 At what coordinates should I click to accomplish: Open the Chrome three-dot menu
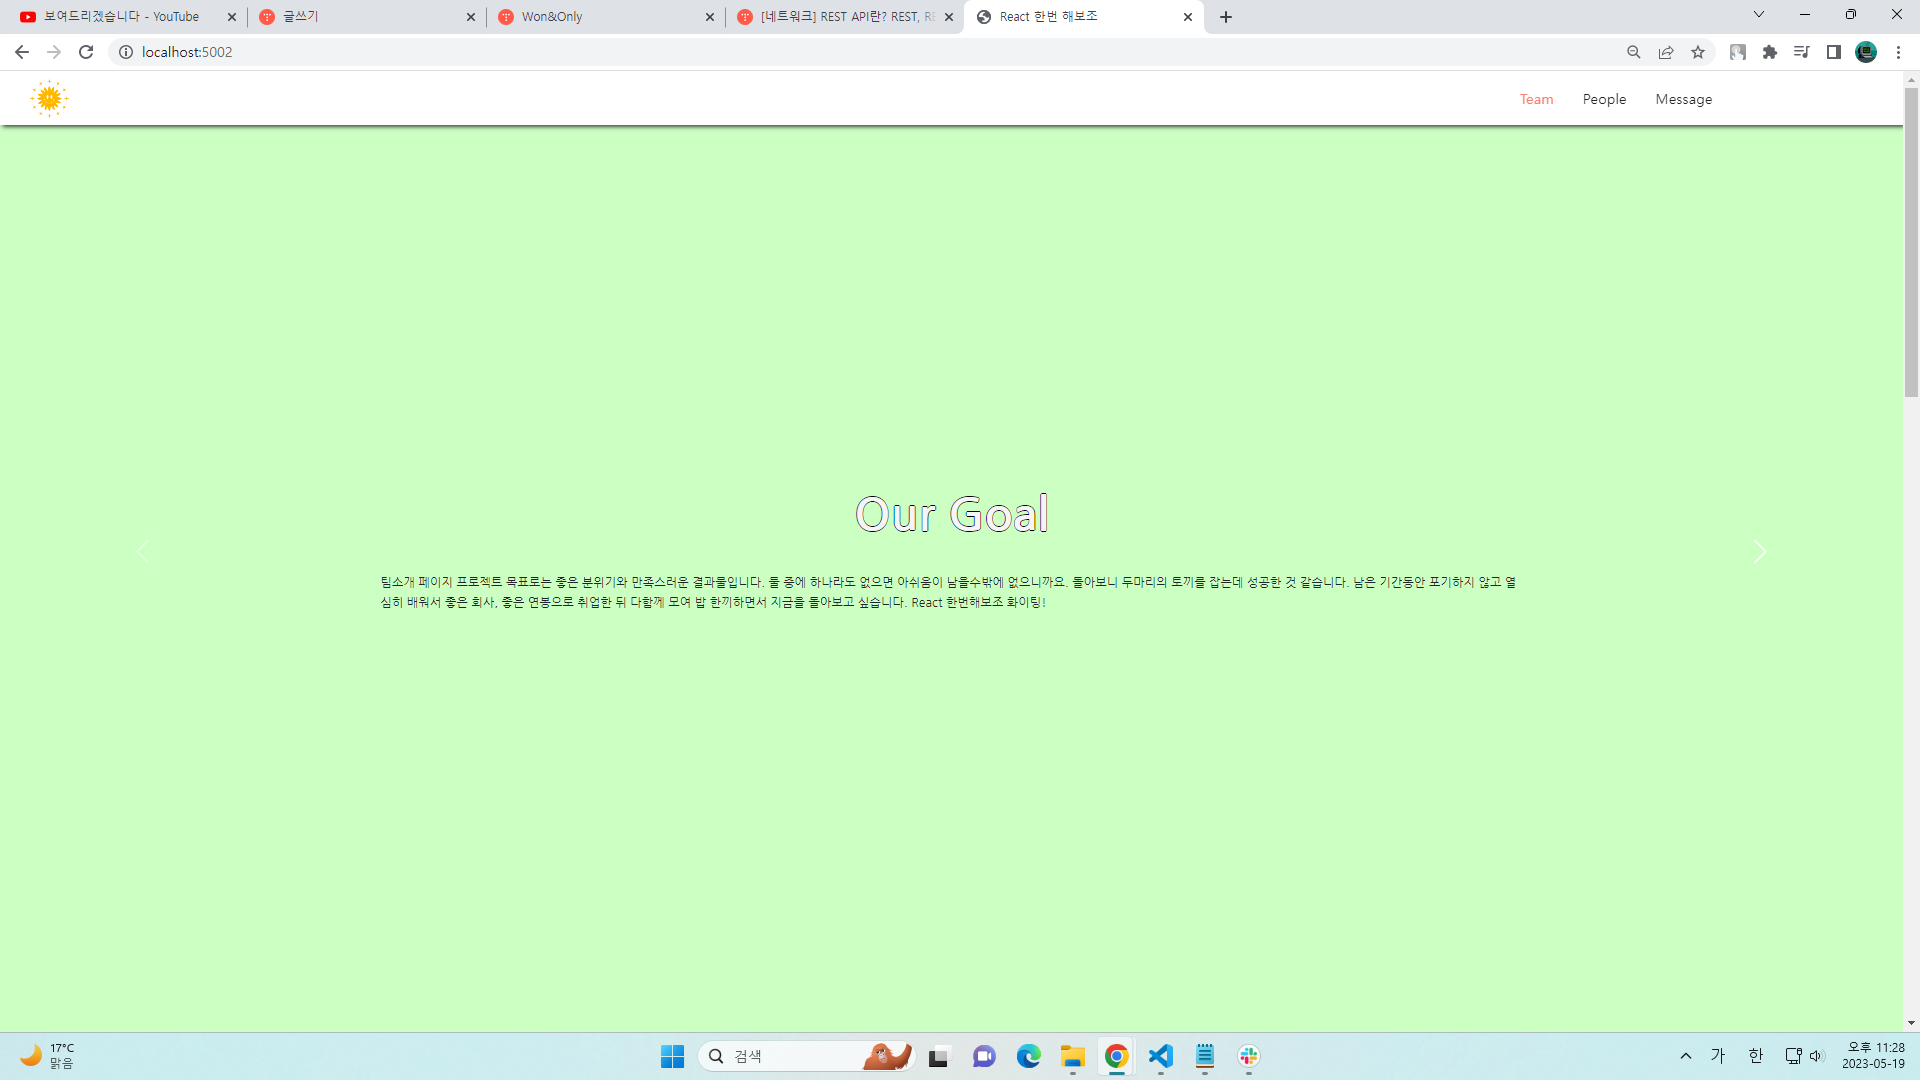coord(1899,52)
